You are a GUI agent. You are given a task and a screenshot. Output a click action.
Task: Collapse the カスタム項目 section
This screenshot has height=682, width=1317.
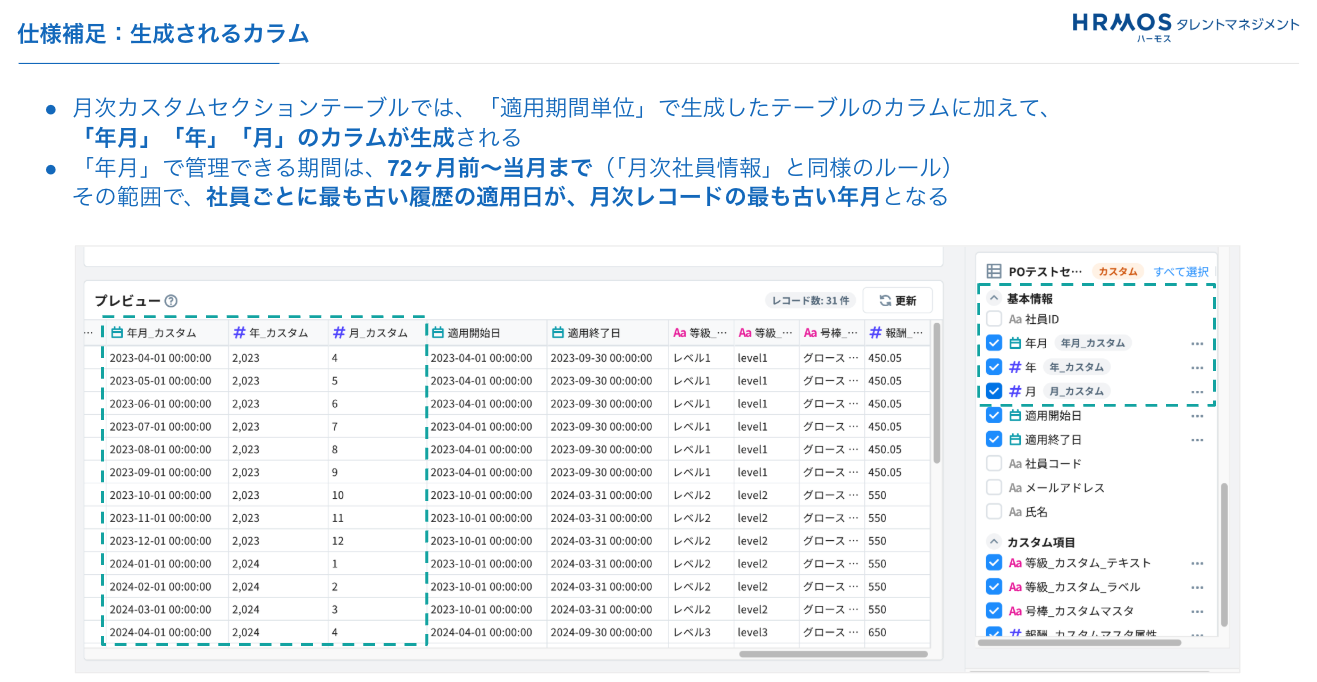(993, 542)
